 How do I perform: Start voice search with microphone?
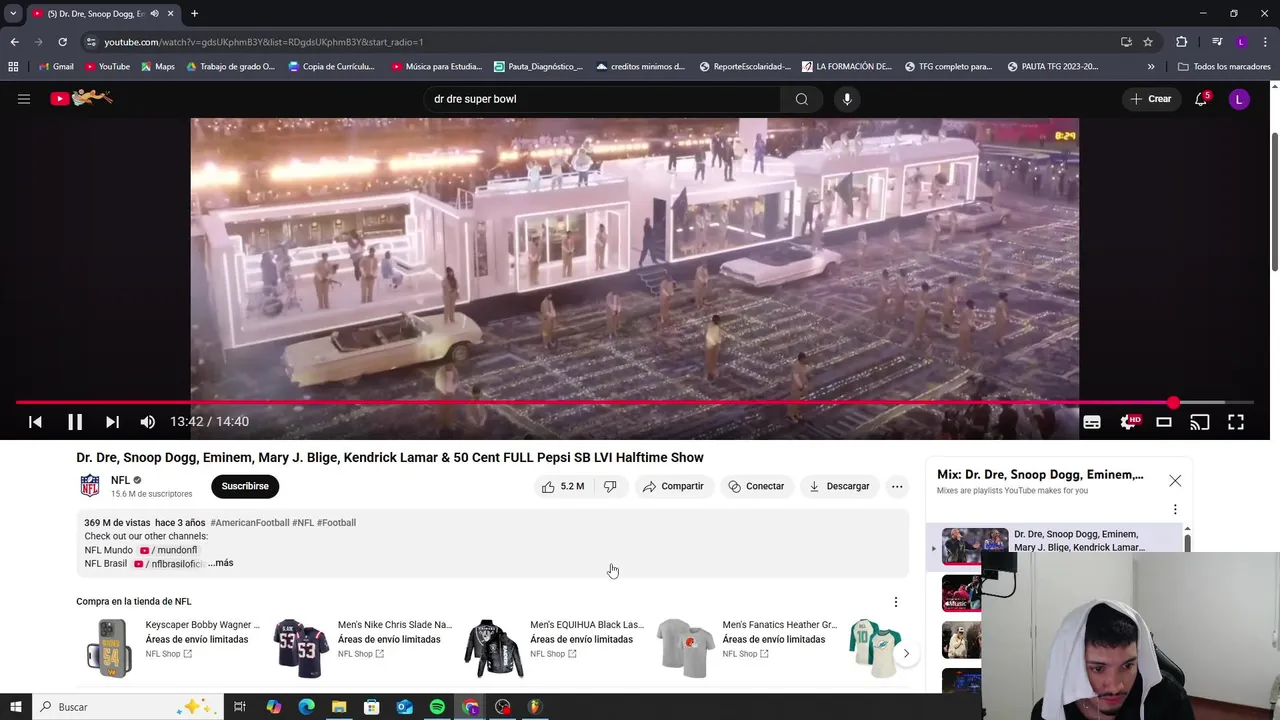tap(847, 99)
